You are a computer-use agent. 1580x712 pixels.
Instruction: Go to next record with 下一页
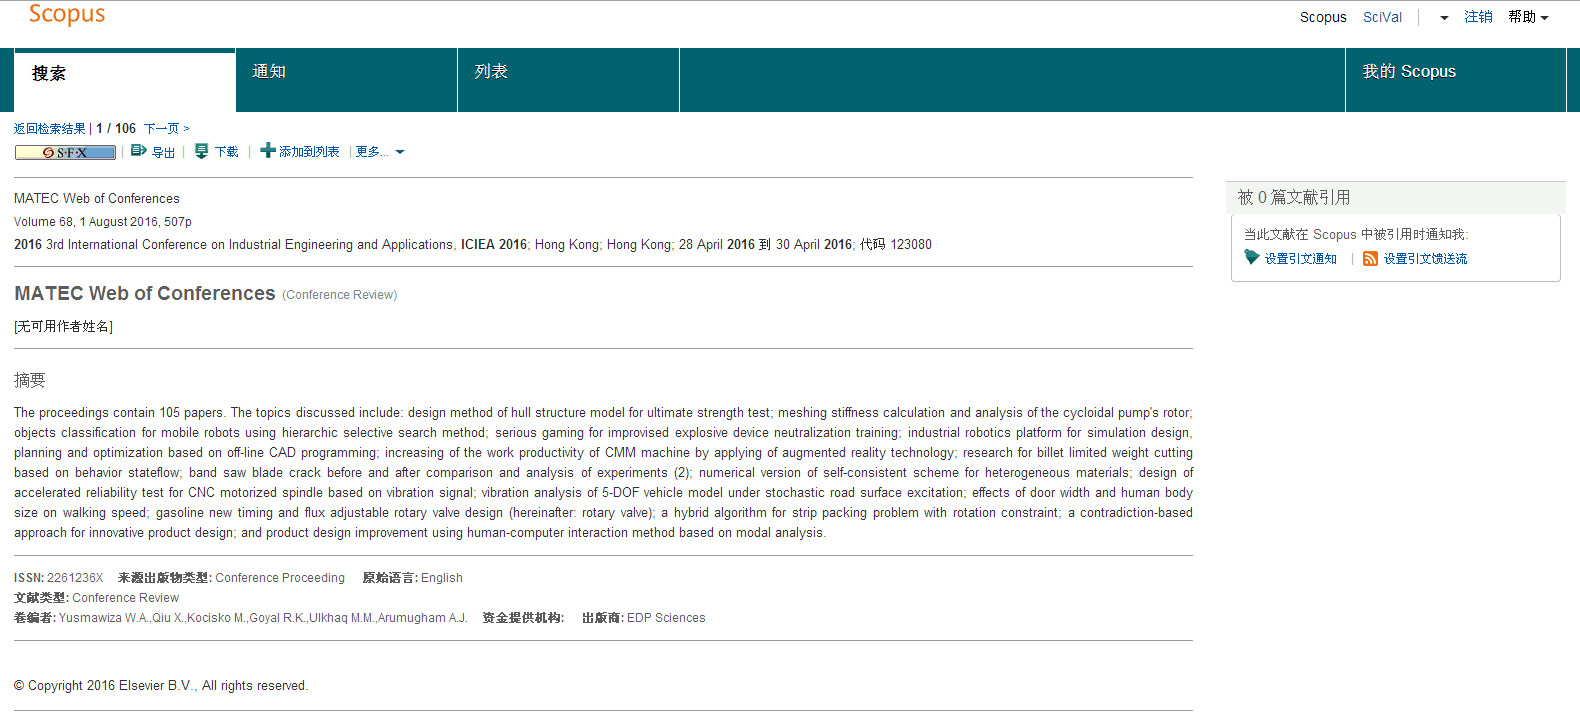(166, 129)
